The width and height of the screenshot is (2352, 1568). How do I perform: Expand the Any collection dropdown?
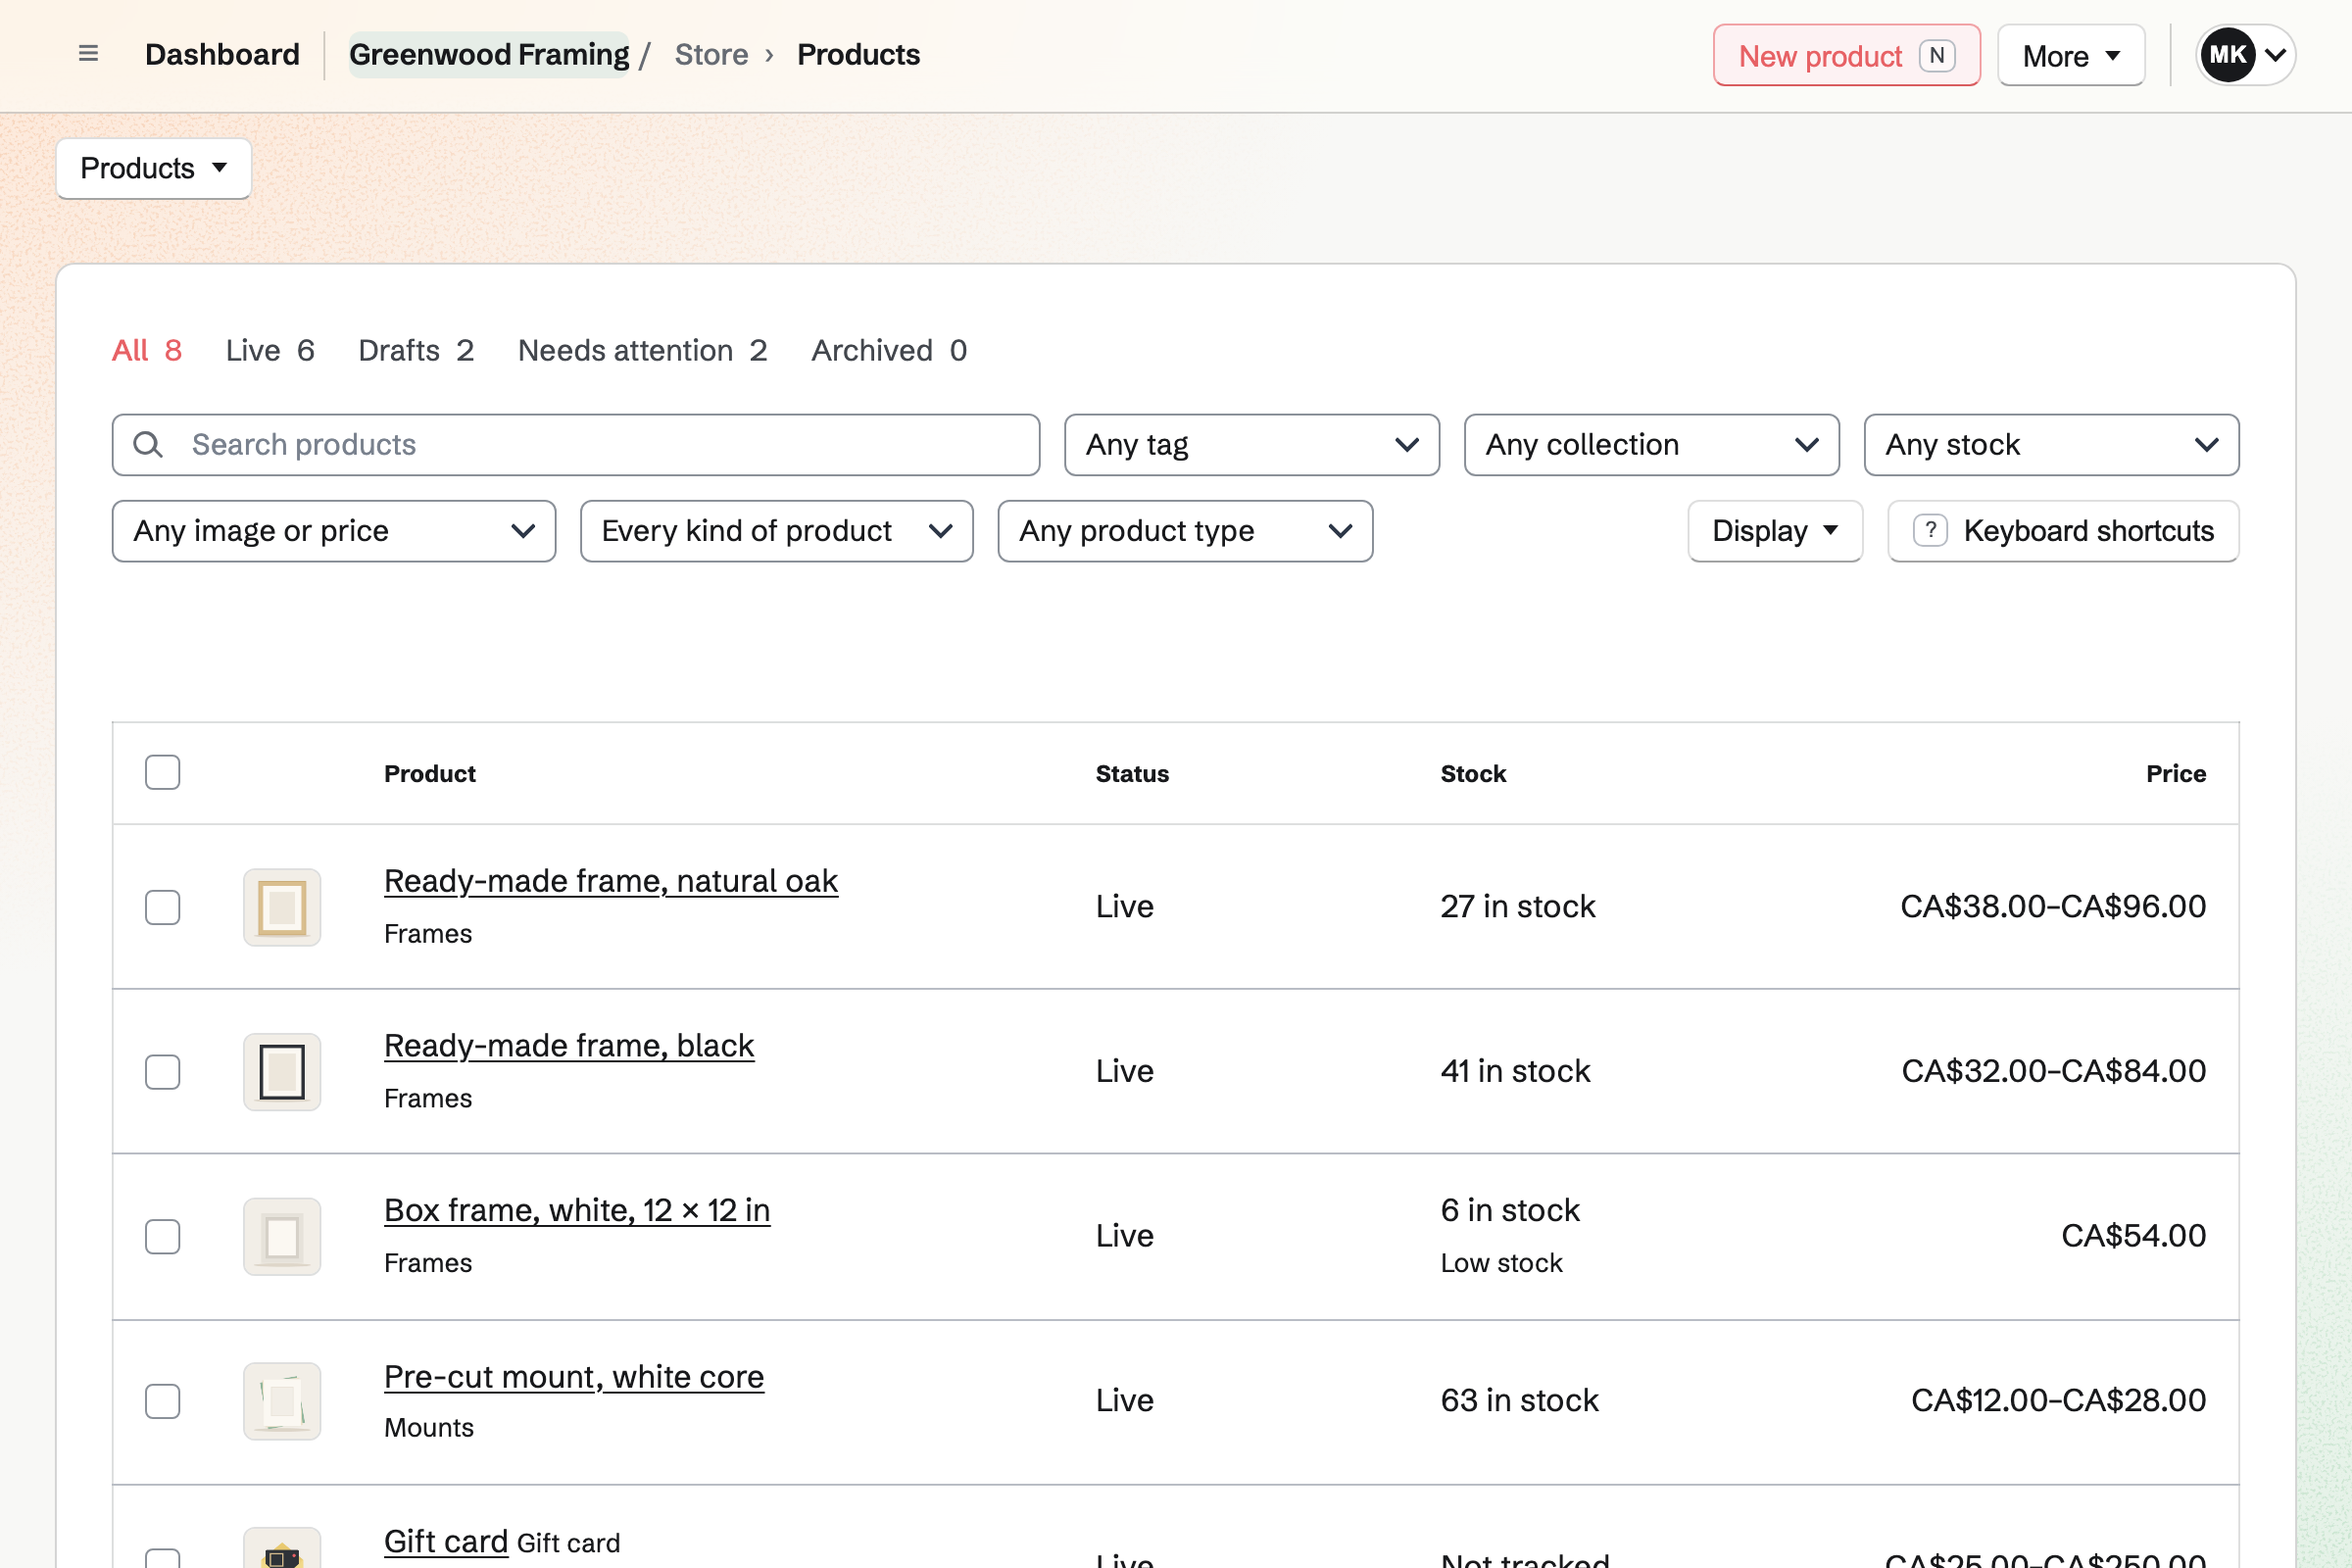point(1652,445)
